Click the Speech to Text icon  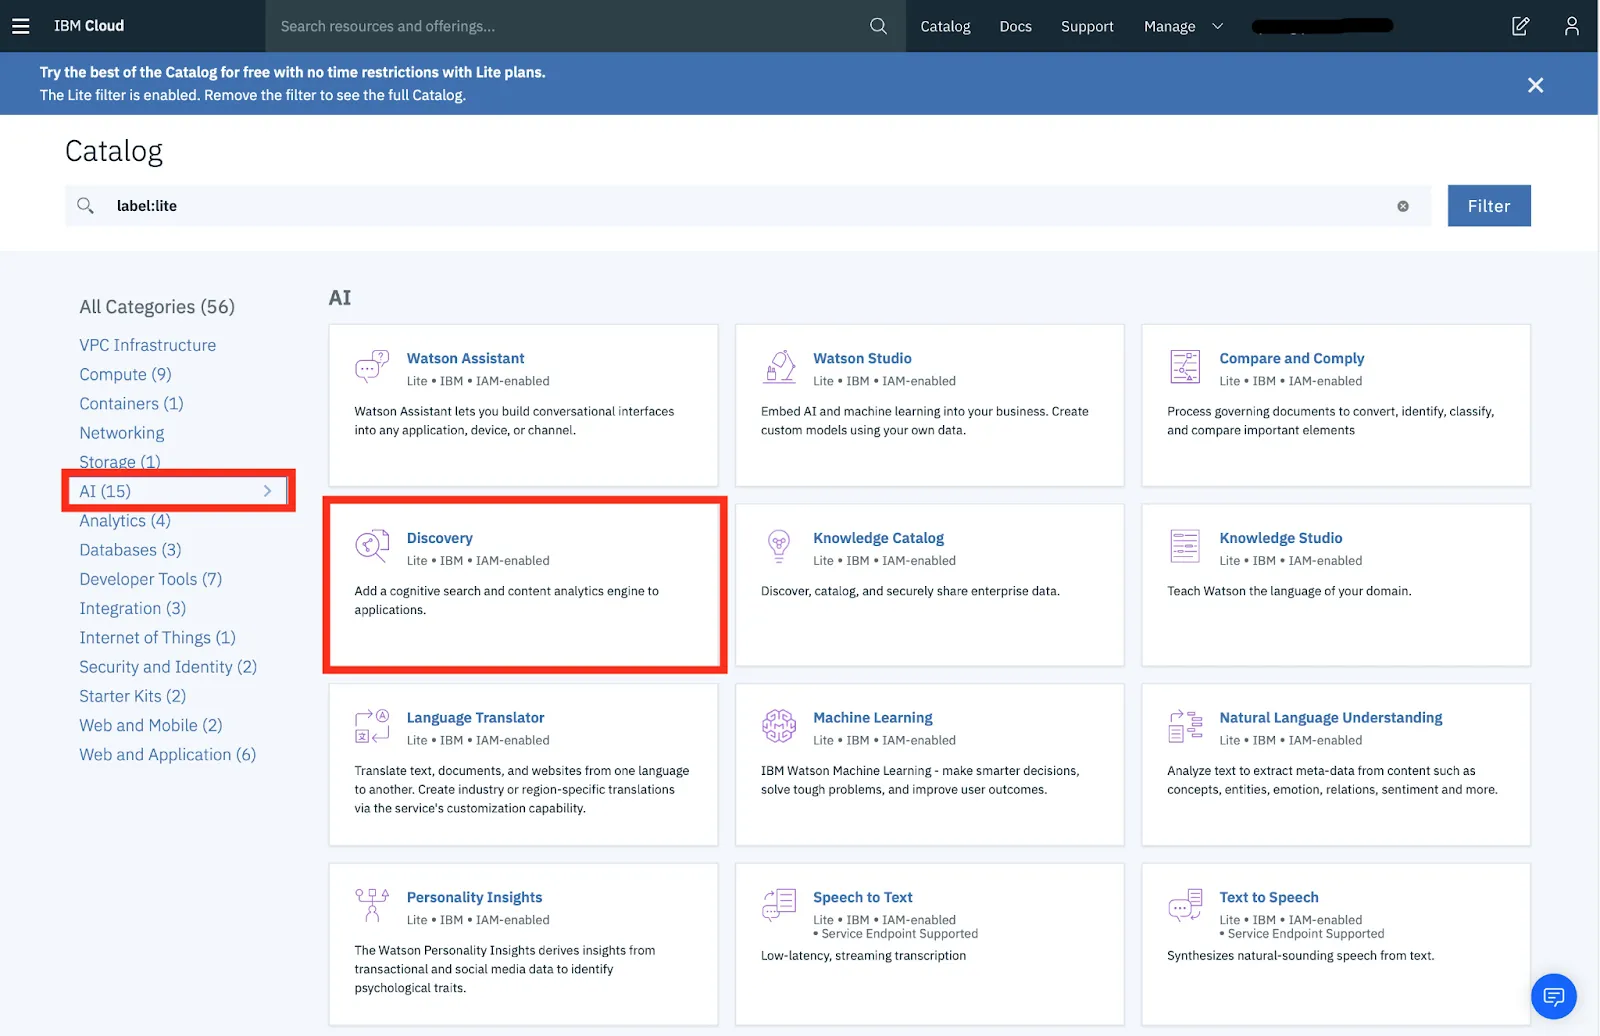[x=779, y=905]
